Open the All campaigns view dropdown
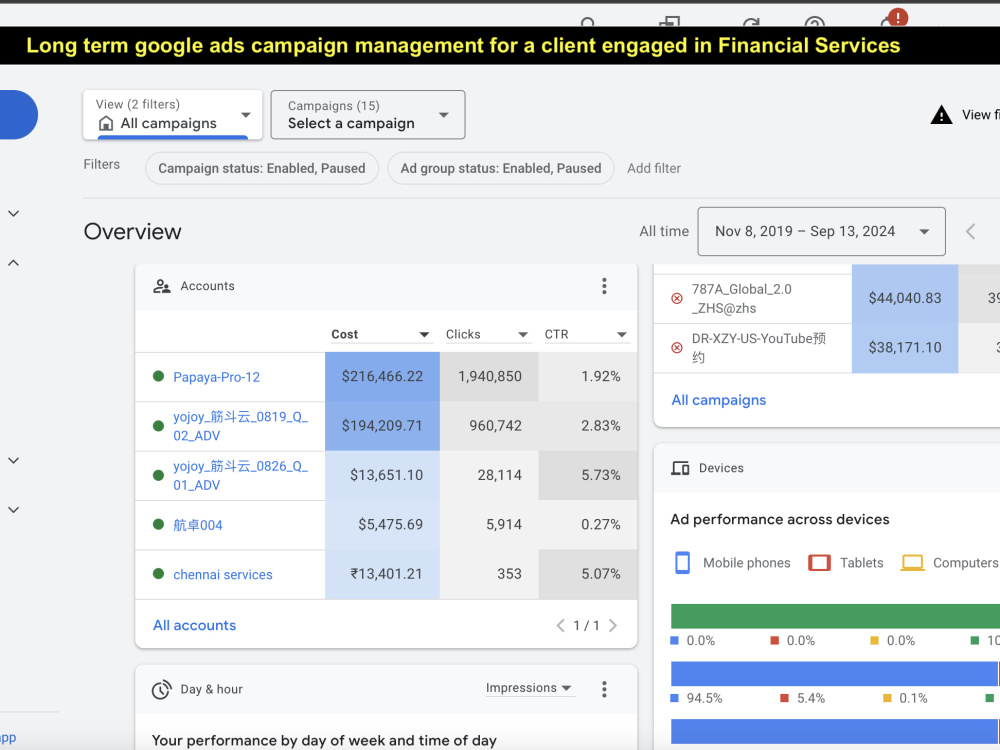This screenshot has width=1000, height=750. [173, 115]
